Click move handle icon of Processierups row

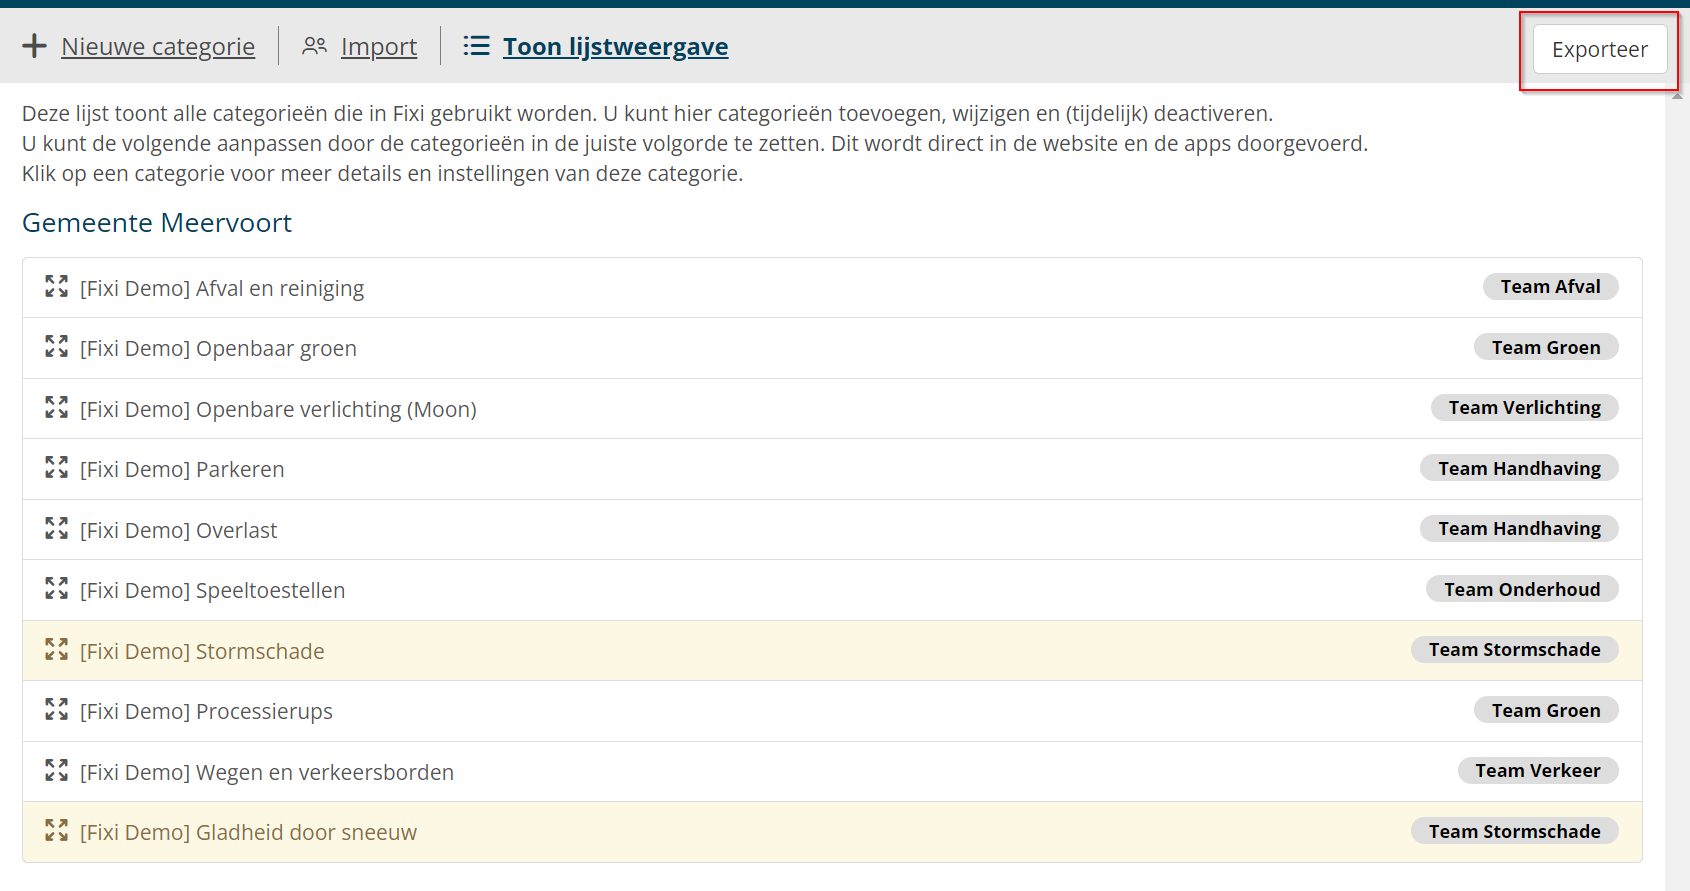tap(57, 710)
